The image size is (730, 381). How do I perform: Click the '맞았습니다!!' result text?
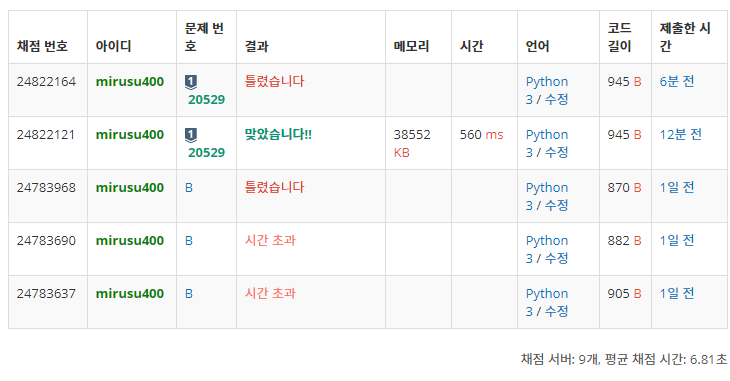coord(278,135)
